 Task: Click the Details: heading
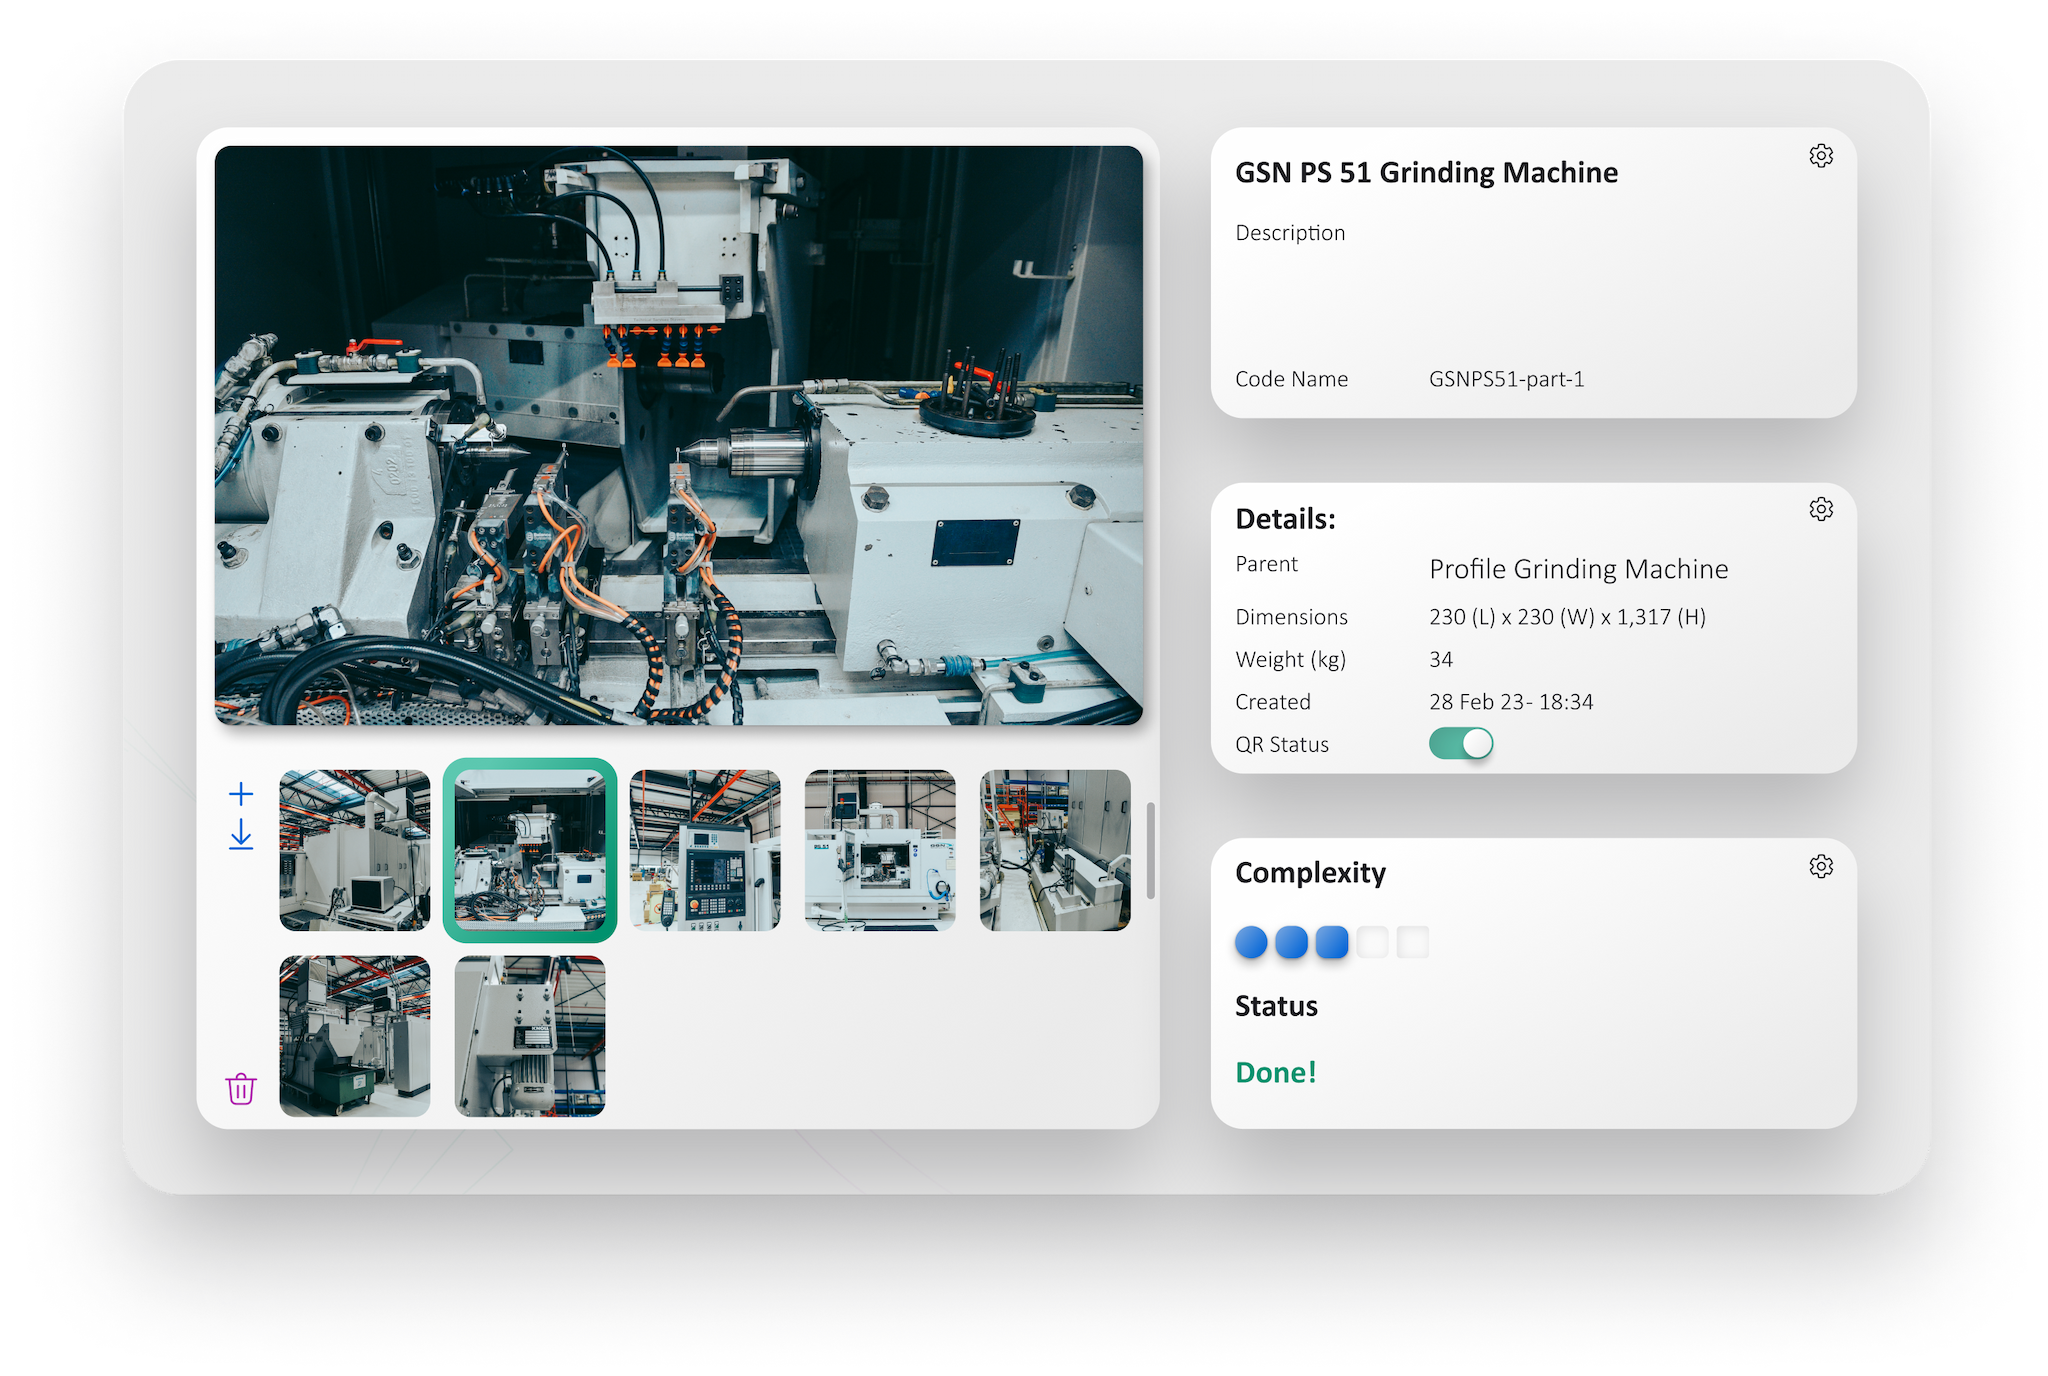1285,519
